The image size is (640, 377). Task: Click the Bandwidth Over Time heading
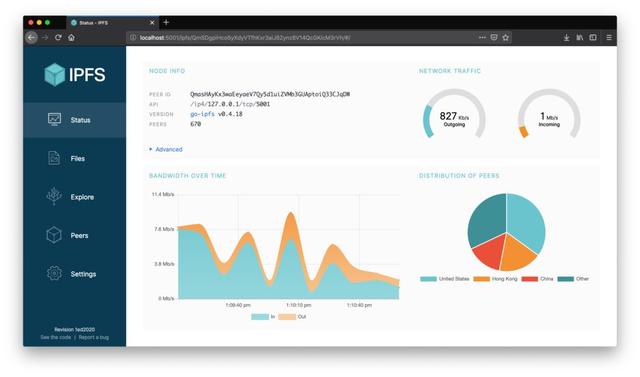coord(187,176)
